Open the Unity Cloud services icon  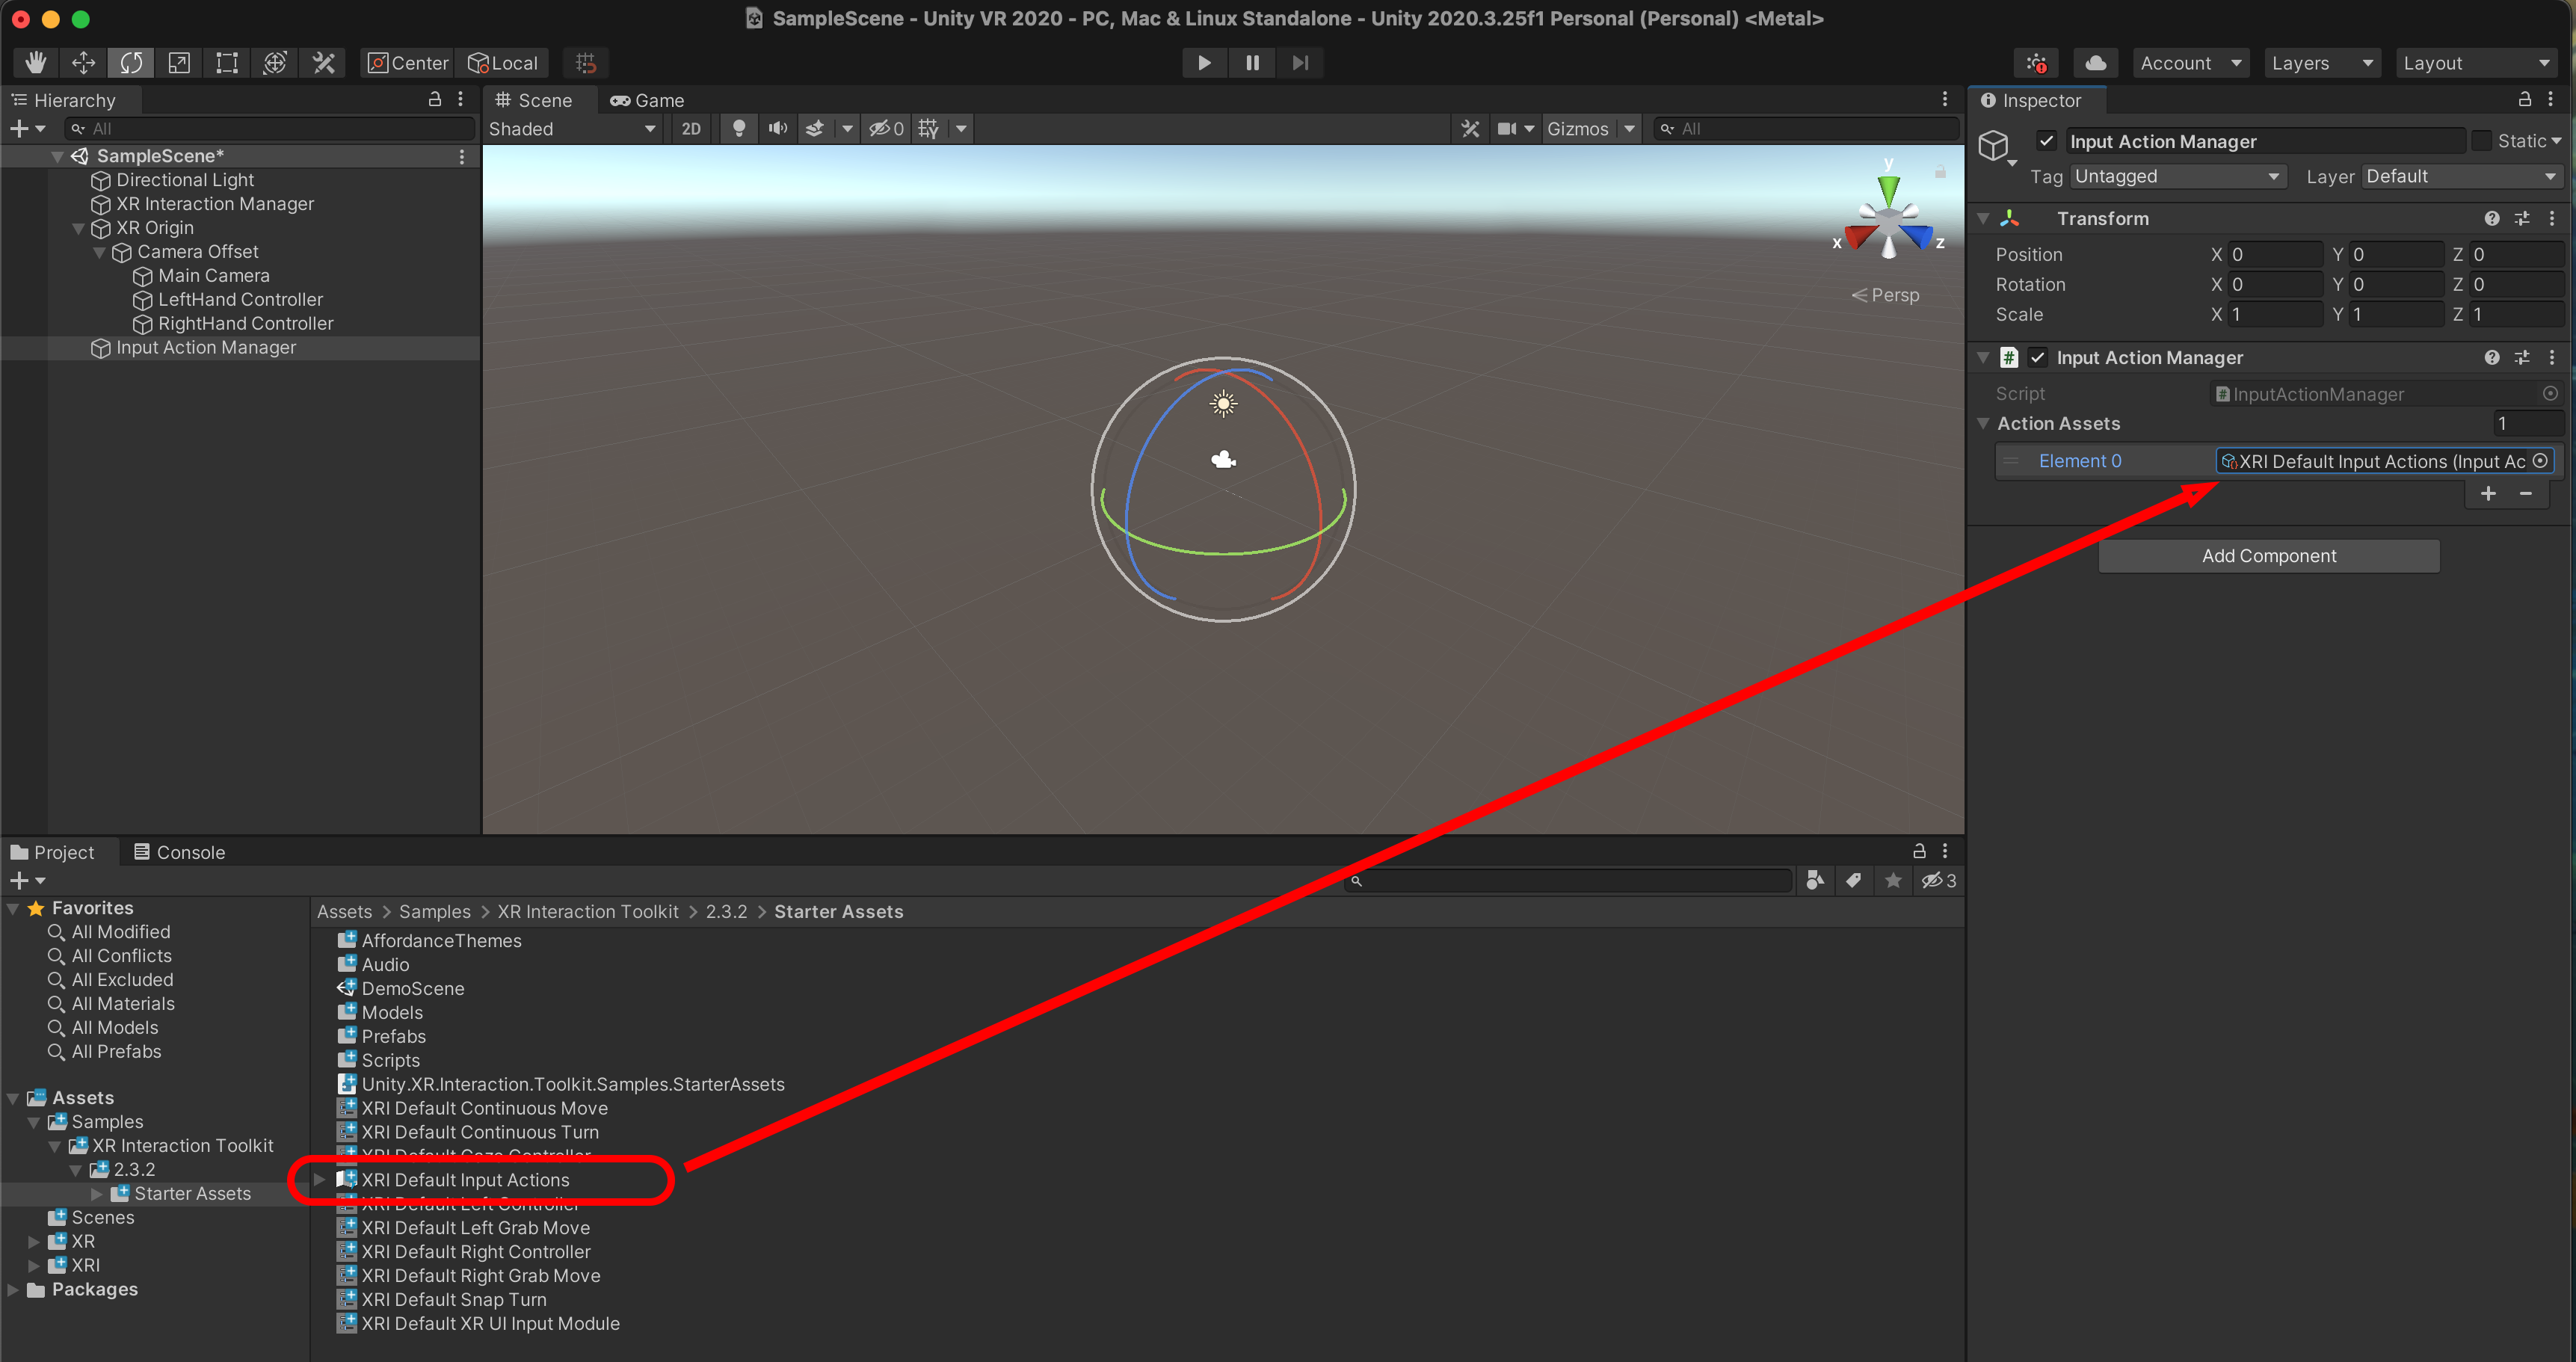pos(2096,63)
